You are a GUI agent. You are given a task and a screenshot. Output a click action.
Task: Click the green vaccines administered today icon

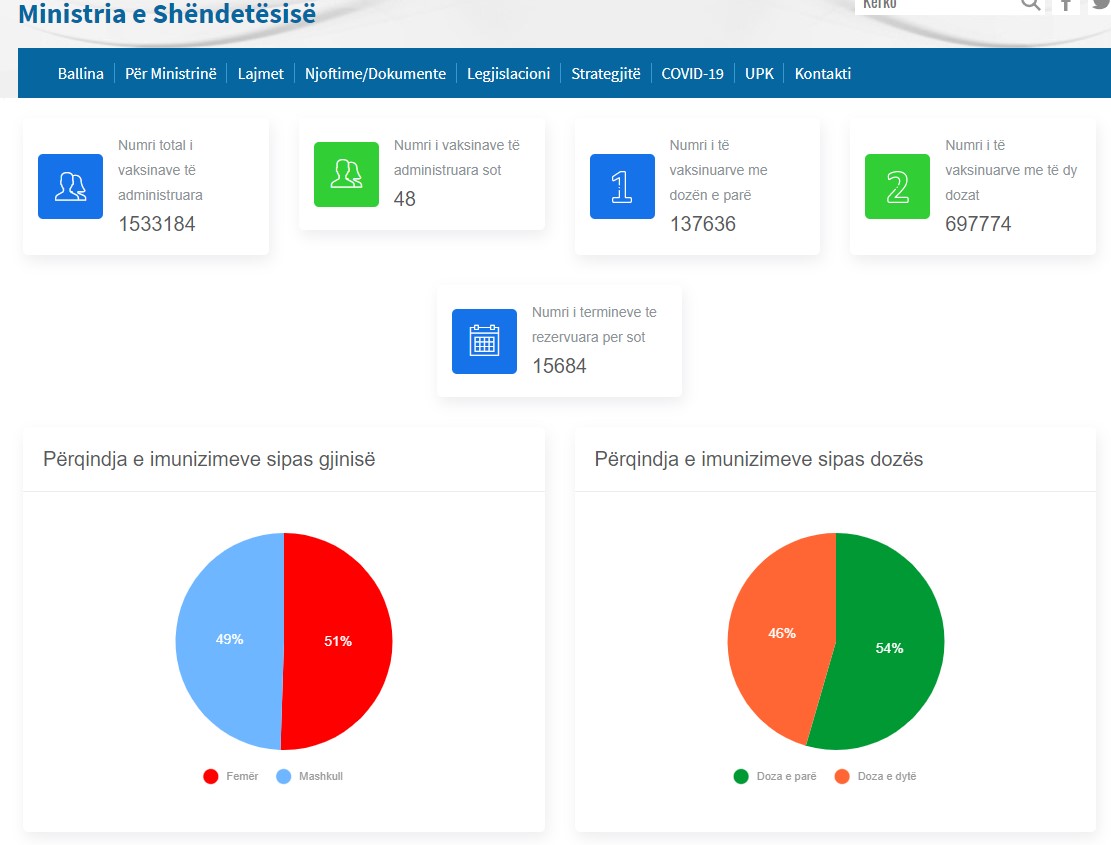pyautogui.click(x=346, y=174)
